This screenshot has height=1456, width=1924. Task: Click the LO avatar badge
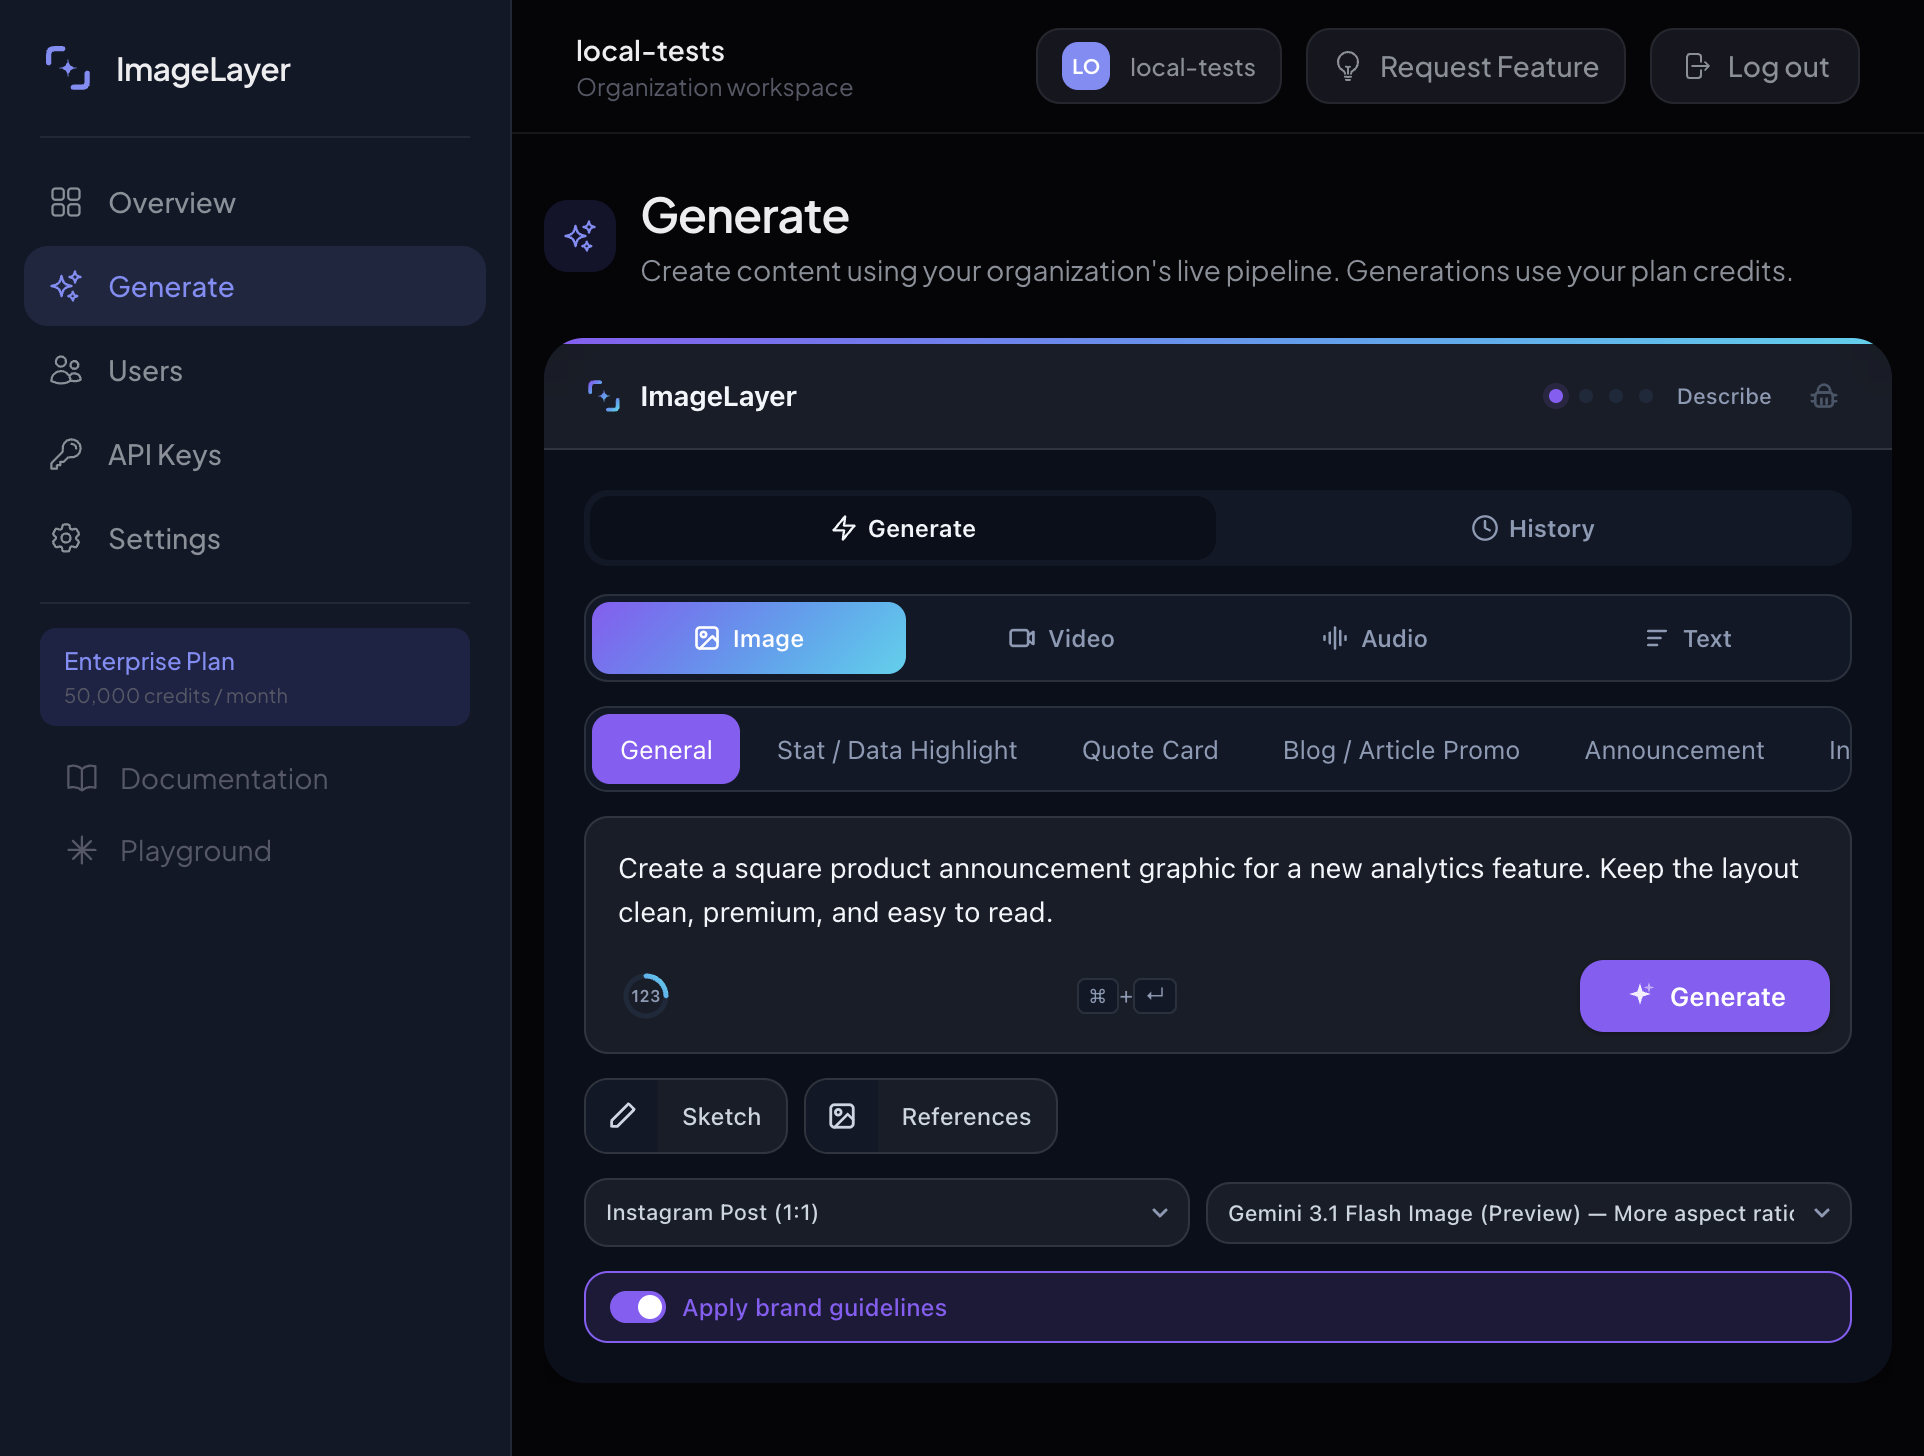[1086, 66]
